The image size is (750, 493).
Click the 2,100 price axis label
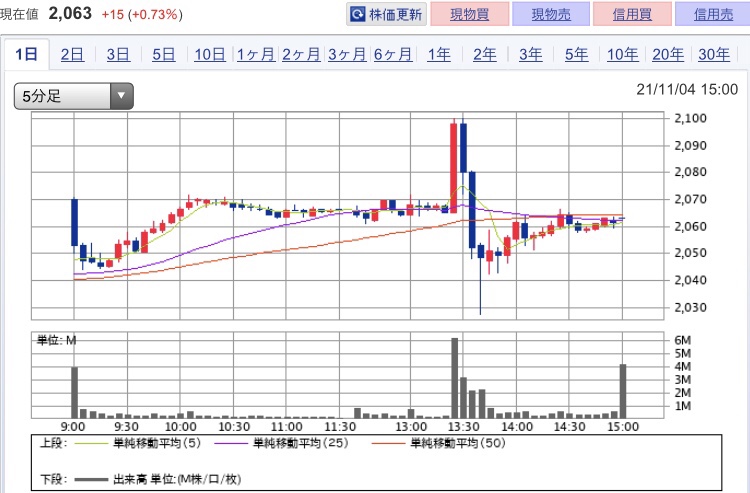pos(690,118)
